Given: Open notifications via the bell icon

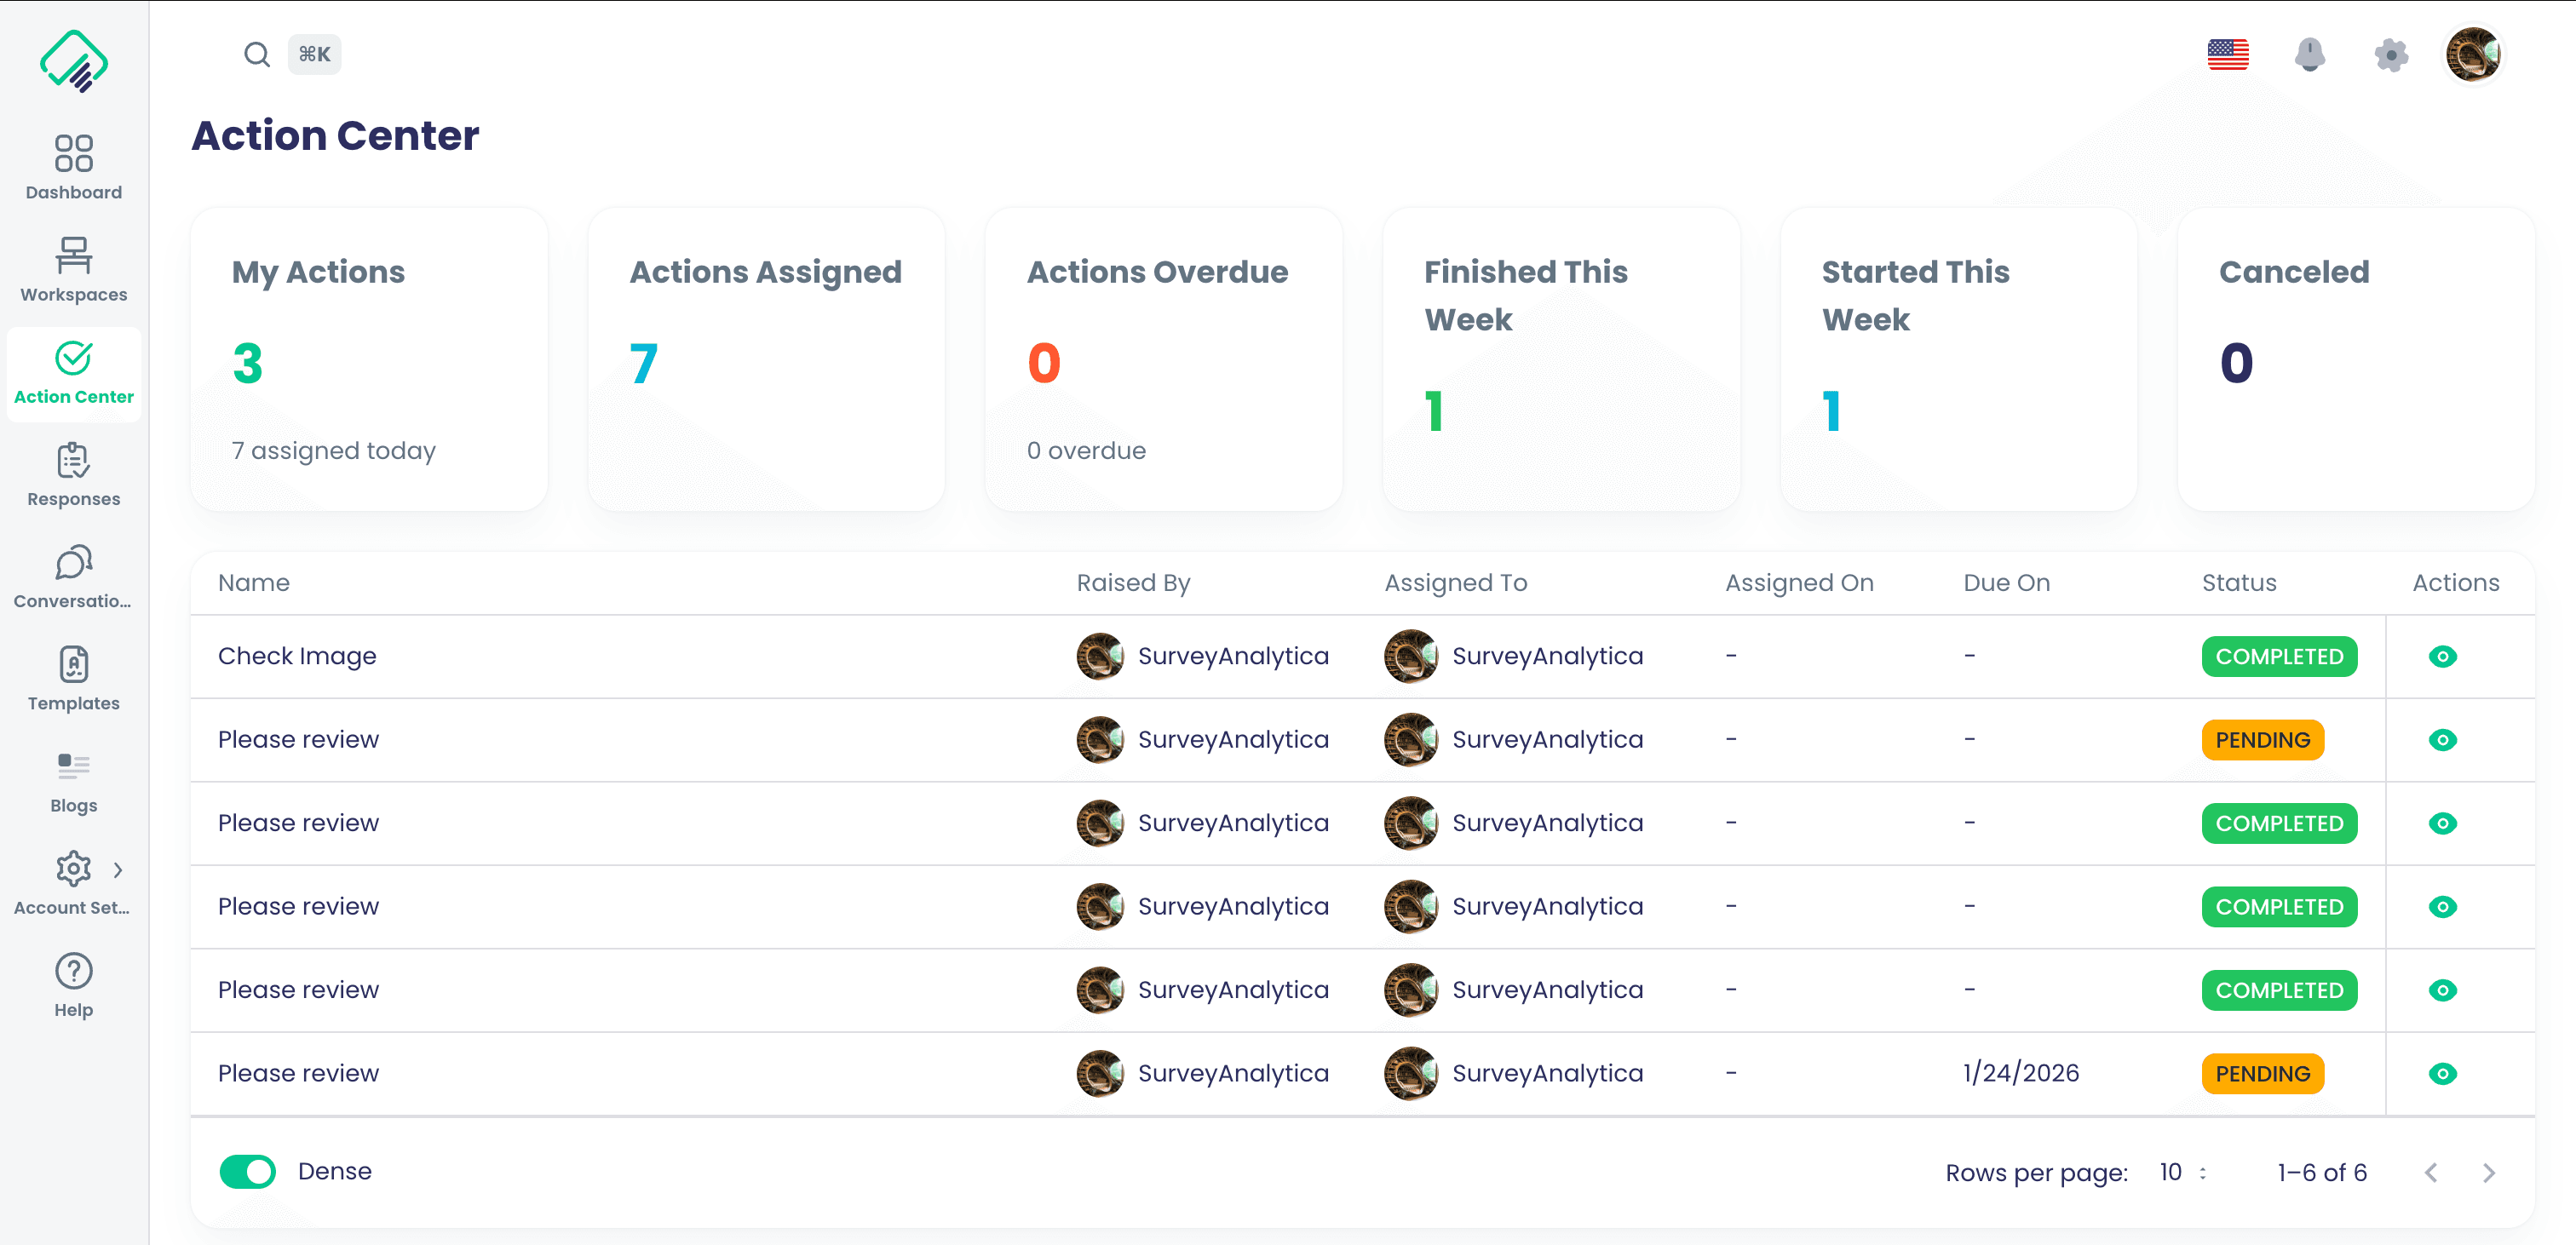Looking at the screenshot, I should point(2311,55).
